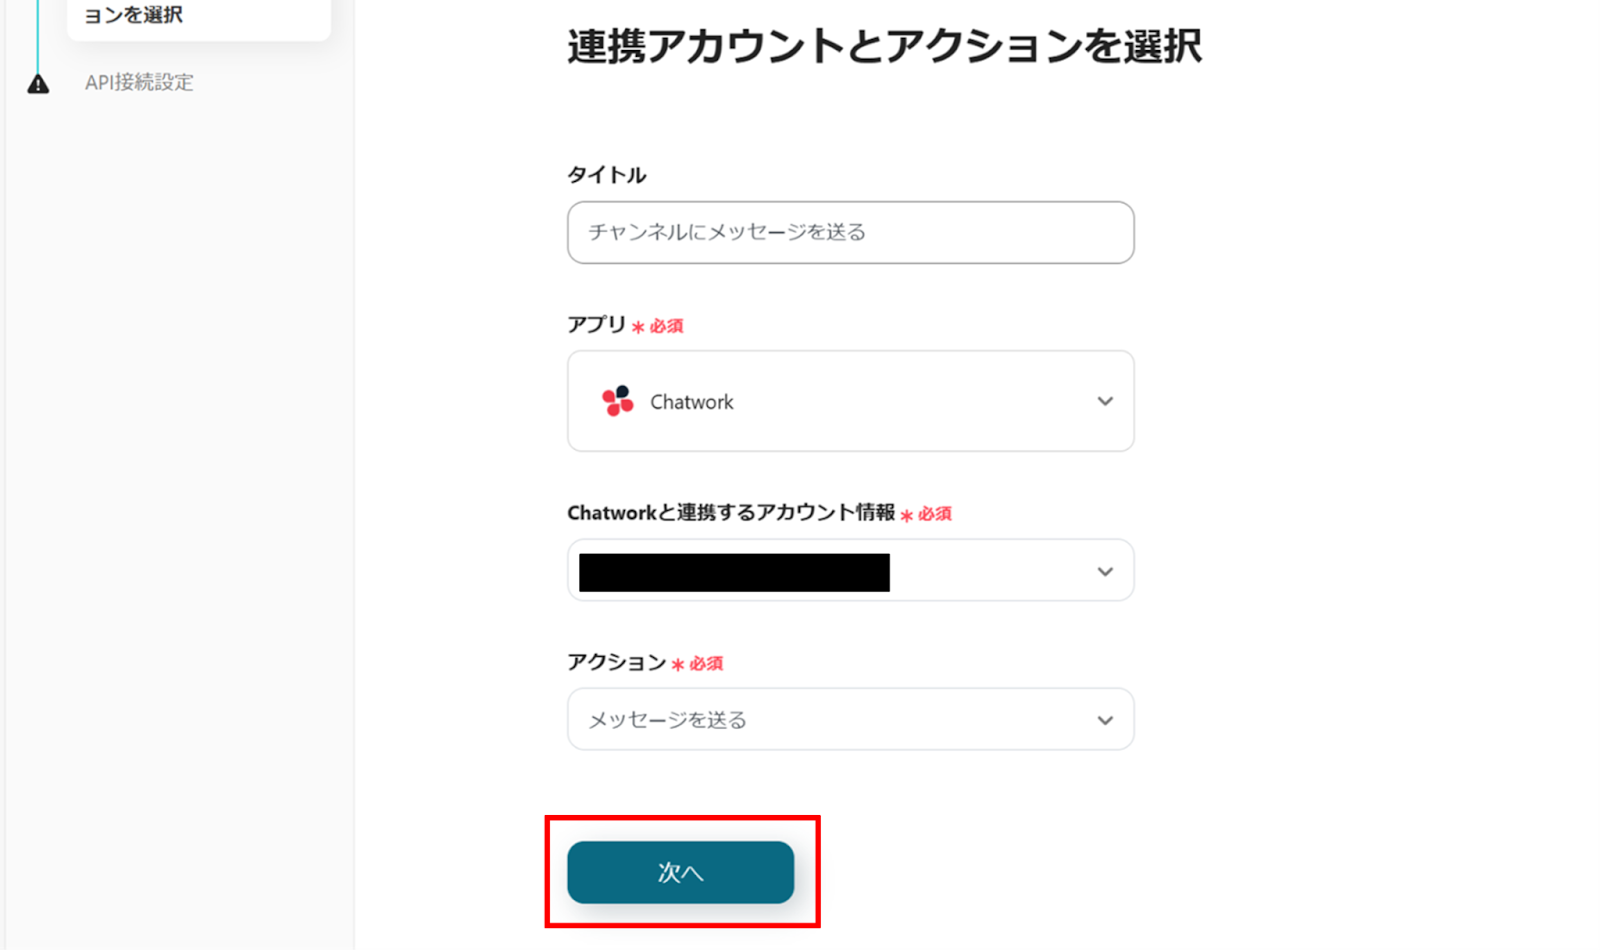Click the Chatwork logo icon
Screen dimensions: 1600x950
tap(617, 401)
